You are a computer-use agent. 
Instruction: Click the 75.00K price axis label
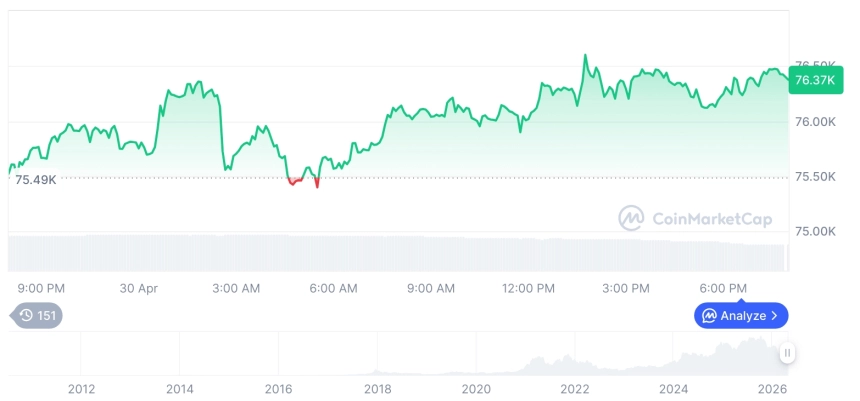tap(814, 231)
